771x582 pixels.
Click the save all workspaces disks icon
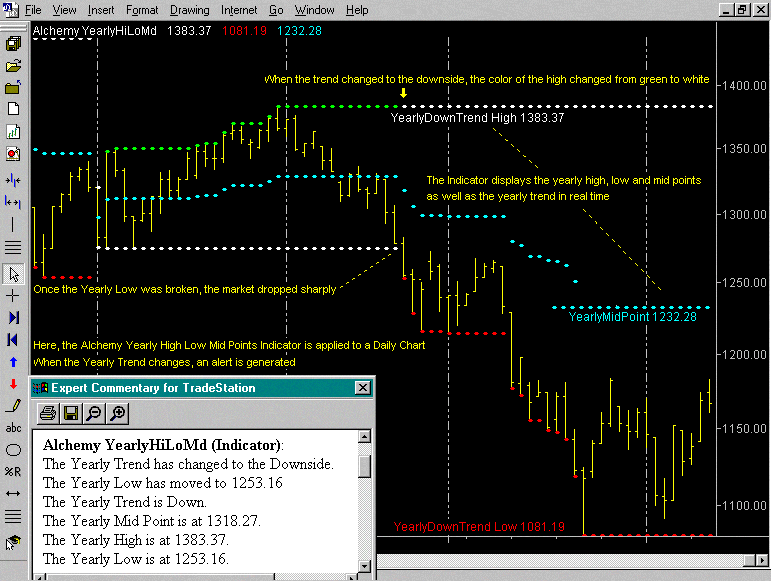13,44
